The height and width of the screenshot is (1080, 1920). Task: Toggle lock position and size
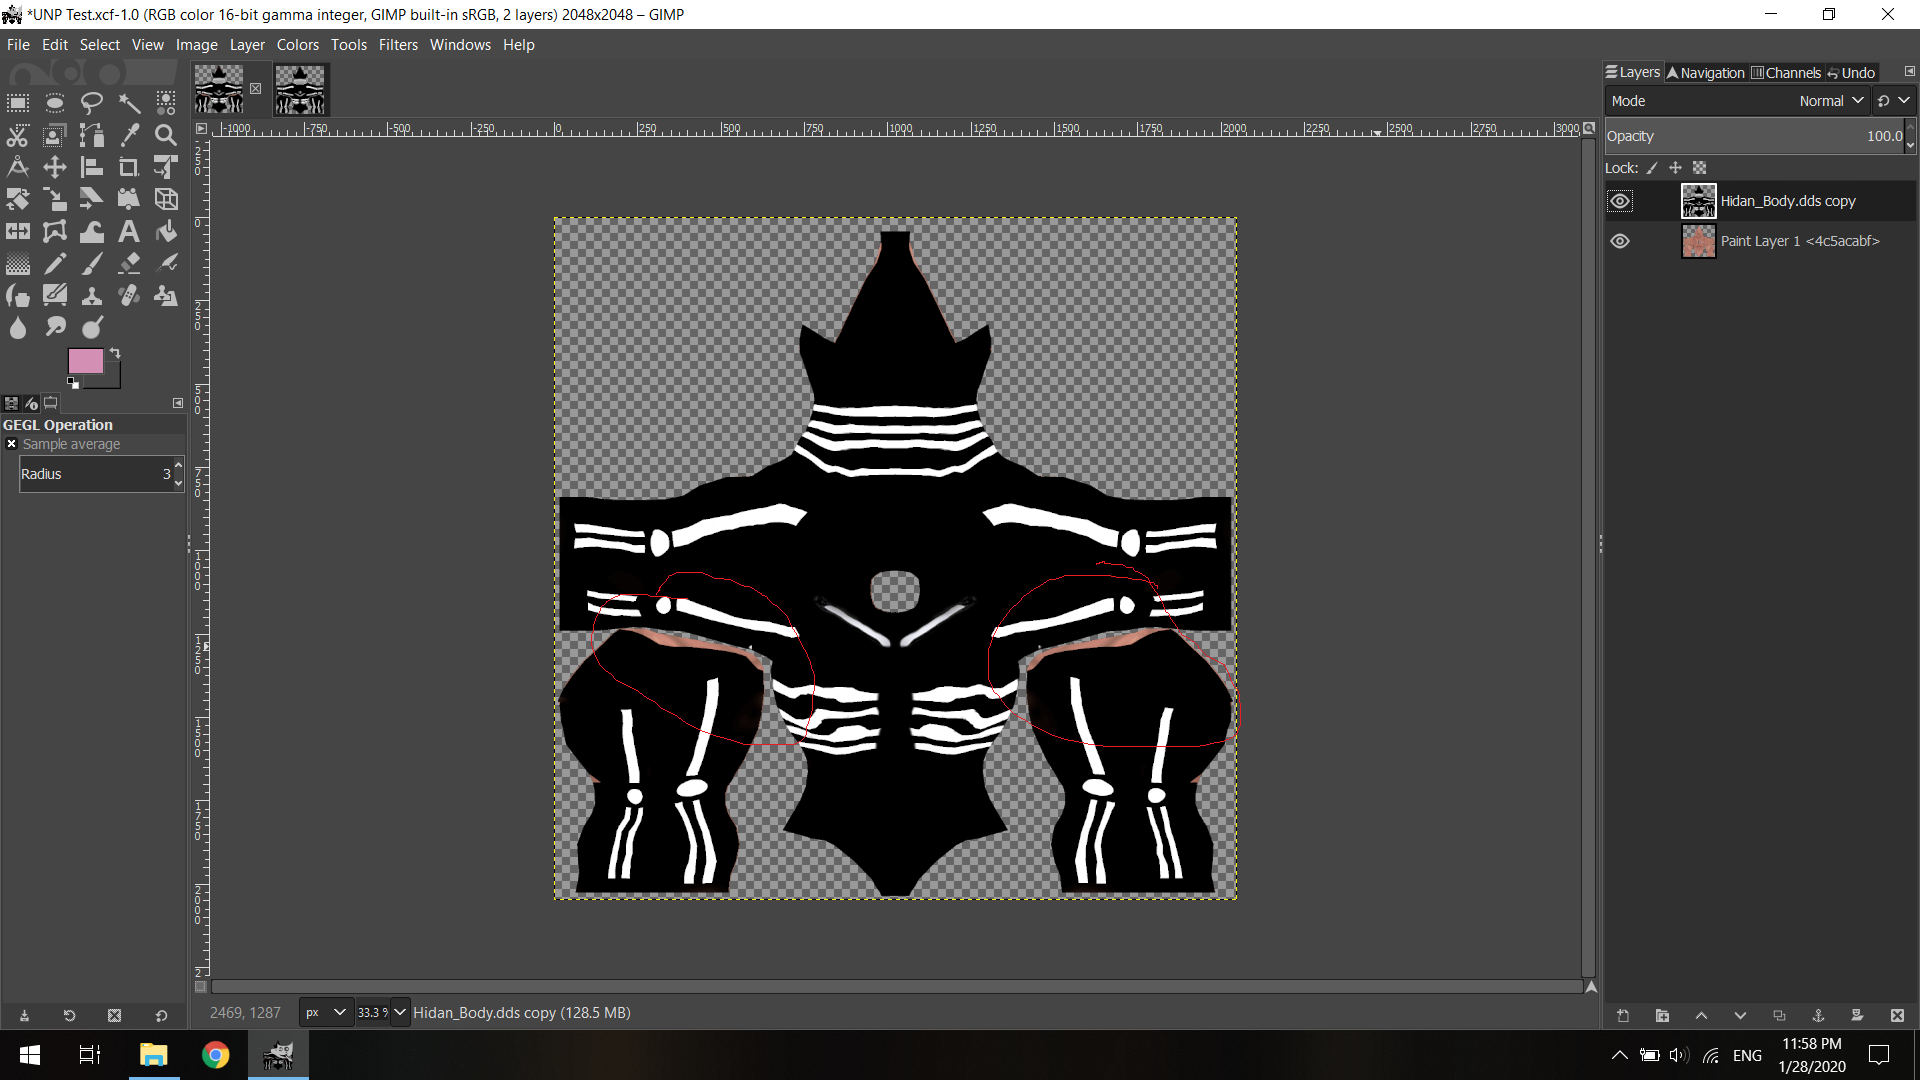(1676, 168)
